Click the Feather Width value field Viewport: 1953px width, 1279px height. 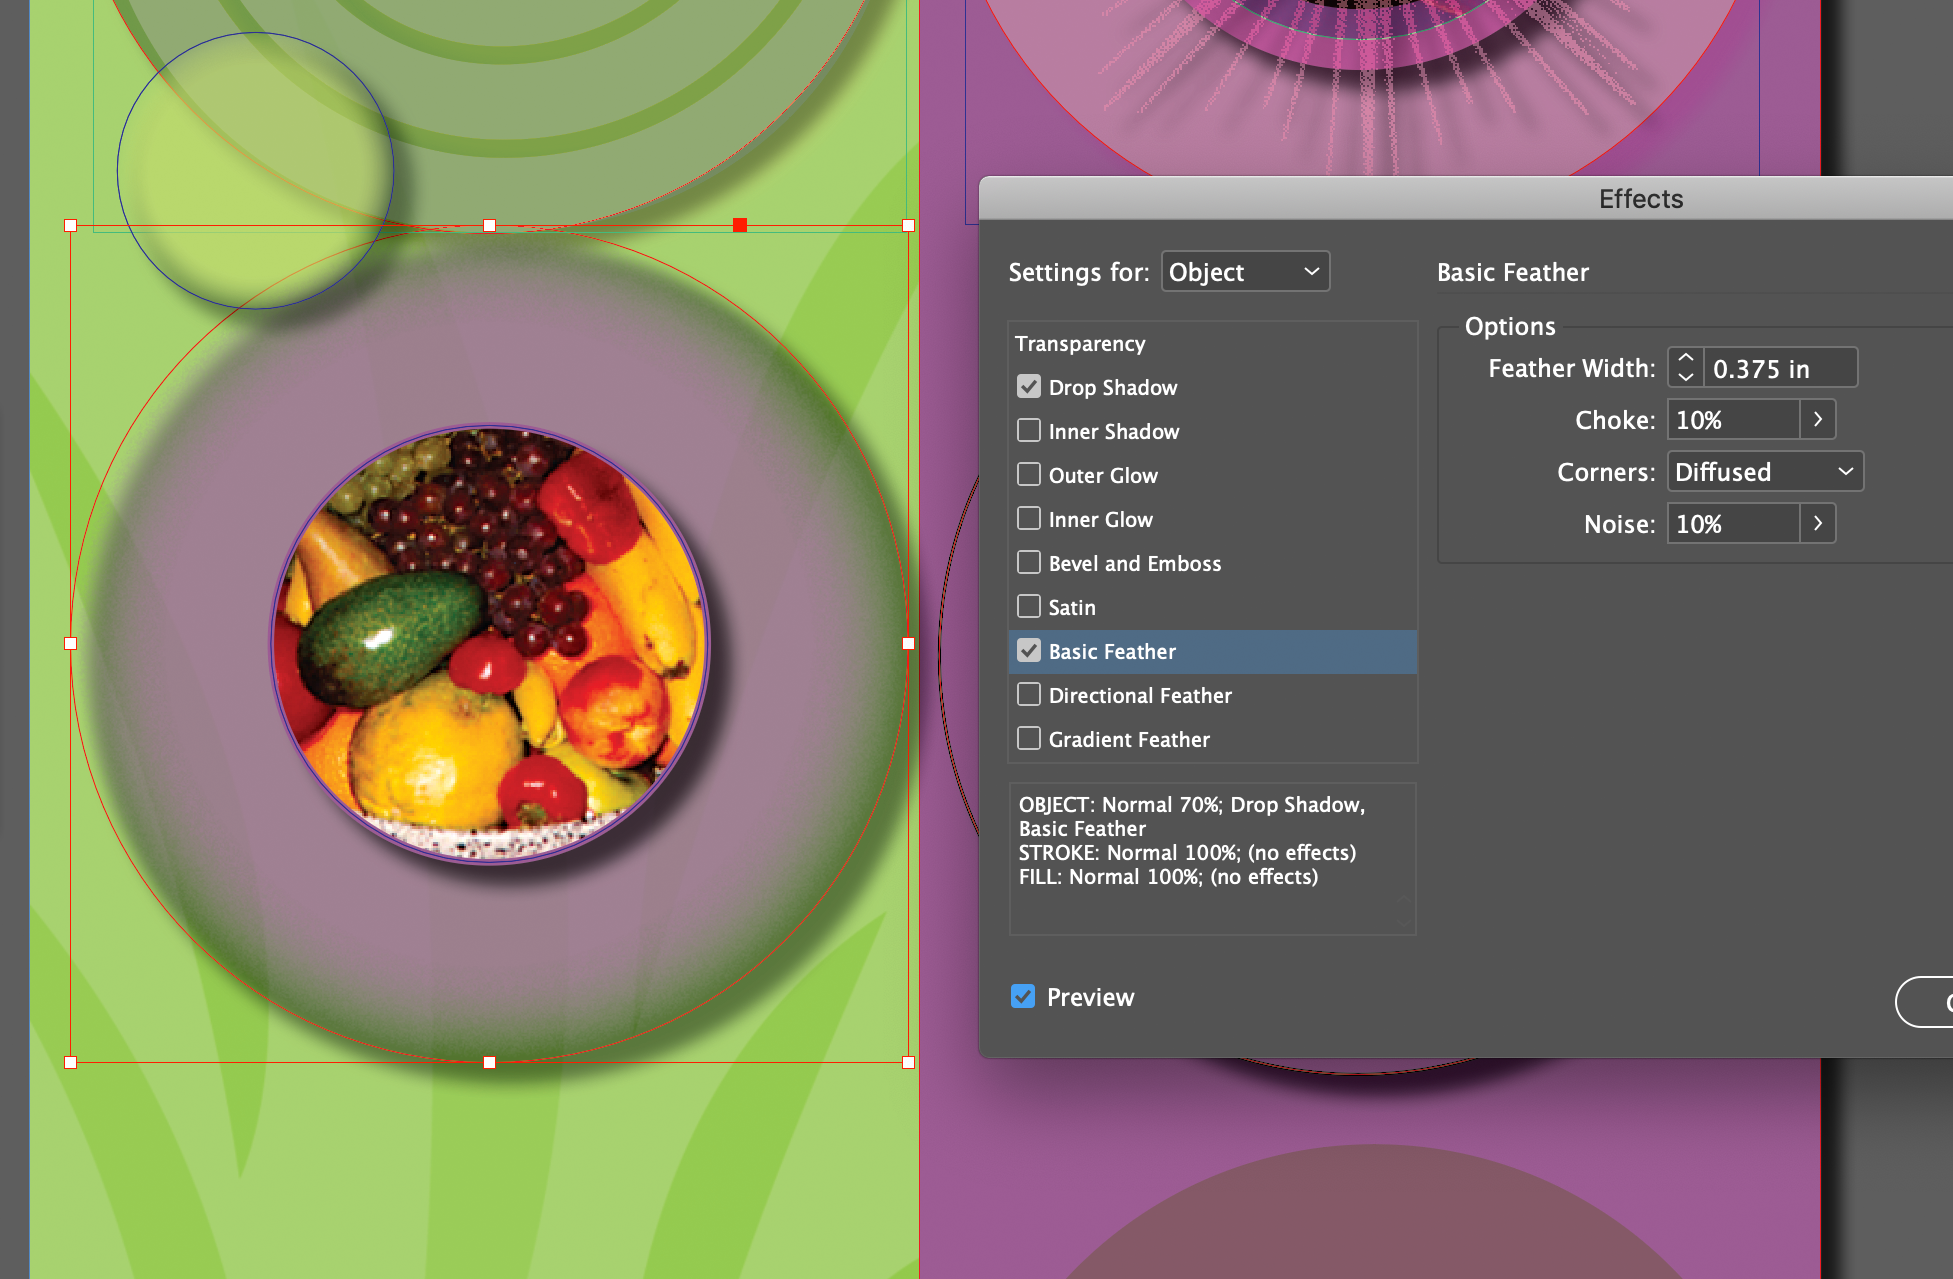[1780, 368]
